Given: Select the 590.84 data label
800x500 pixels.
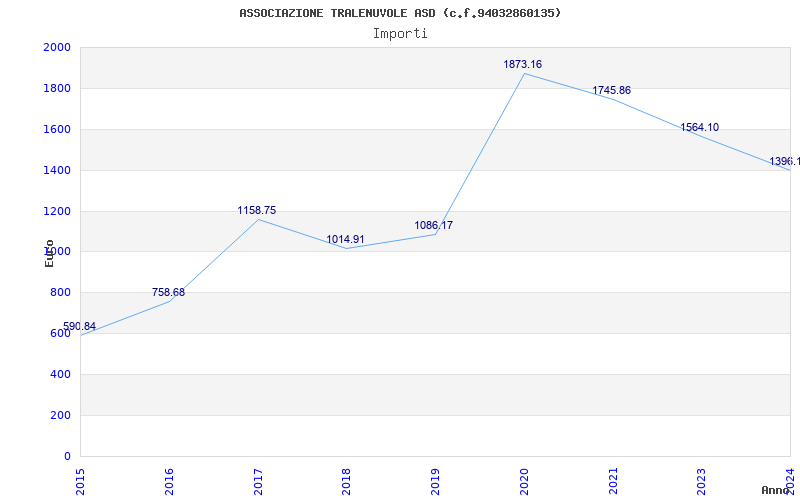Looking at the screenshot, I should point(80,327).
